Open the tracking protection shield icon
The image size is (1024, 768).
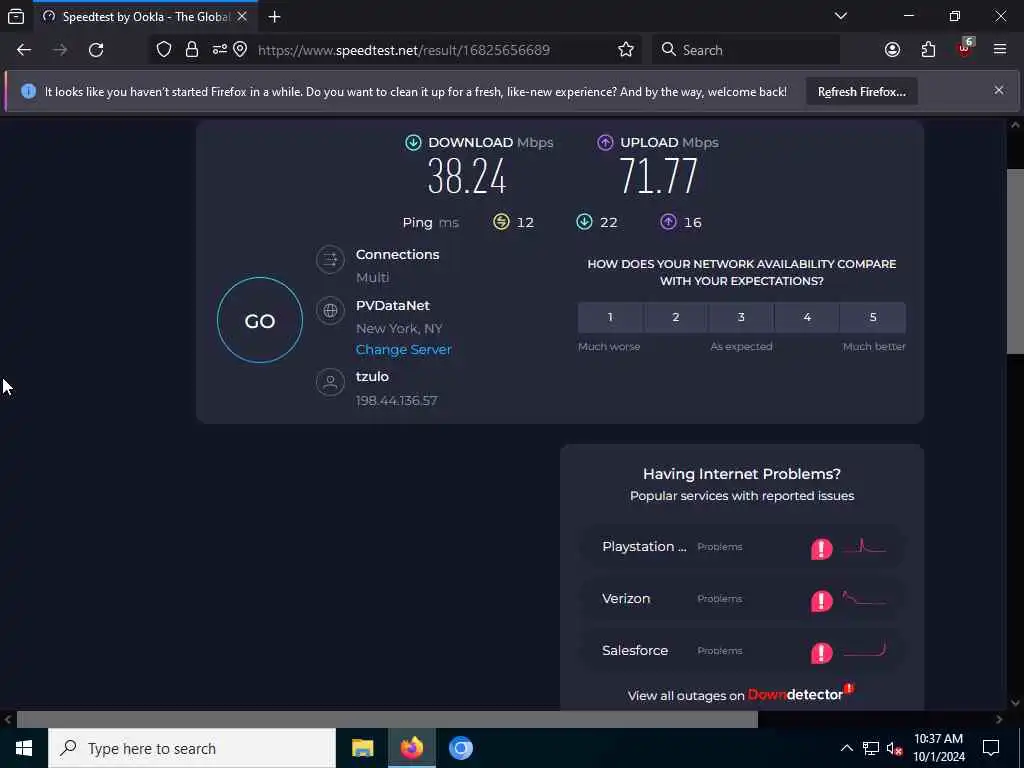pyautogui.click(x=164, y=50)
